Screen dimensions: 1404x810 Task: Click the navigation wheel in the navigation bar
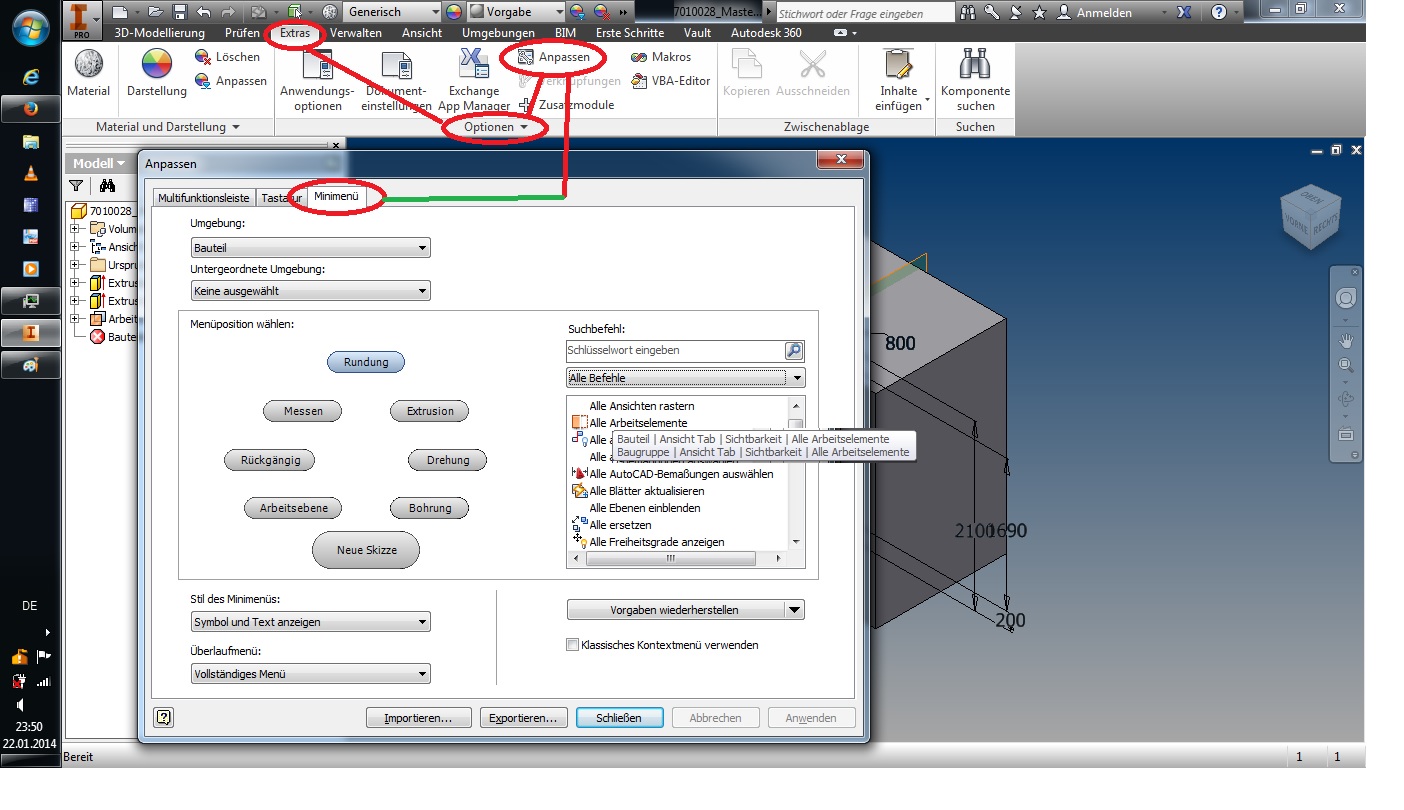click(1346, 298)
